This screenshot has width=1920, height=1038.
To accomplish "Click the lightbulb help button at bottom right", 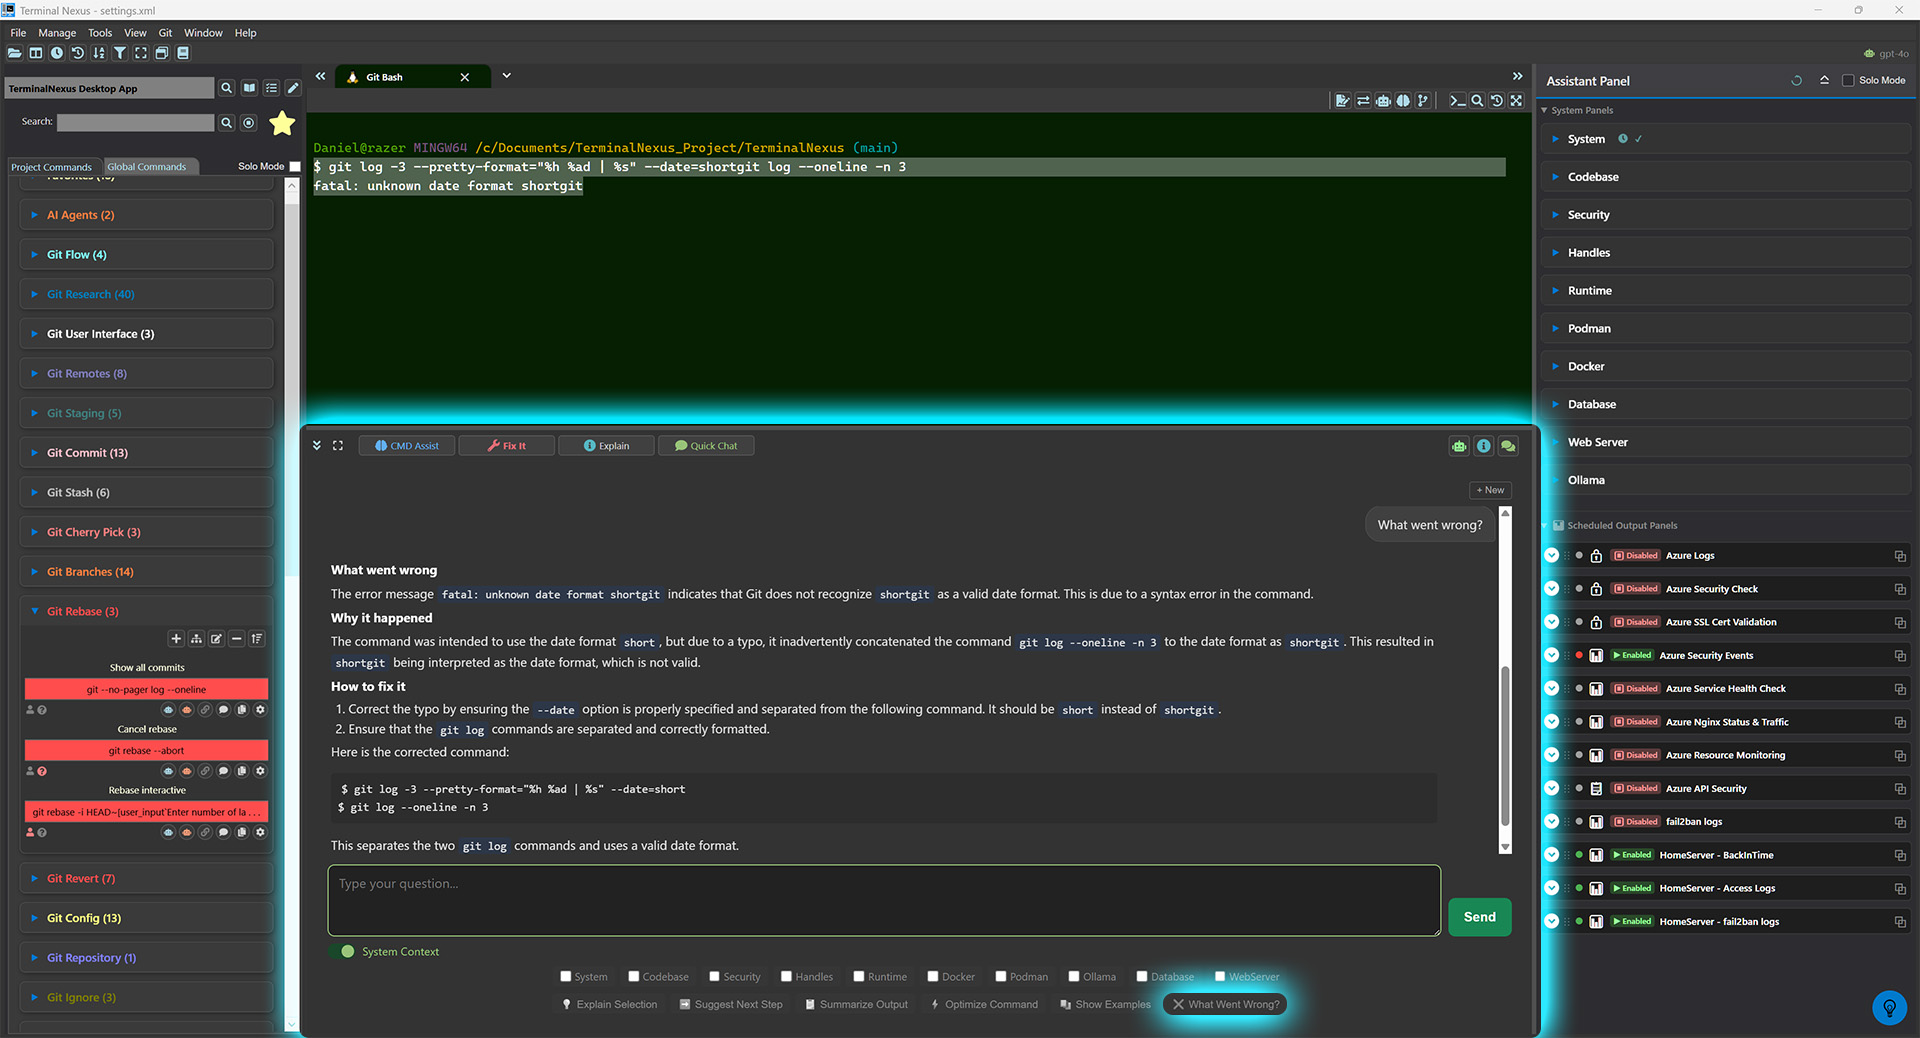I will coord(1889,1007).
